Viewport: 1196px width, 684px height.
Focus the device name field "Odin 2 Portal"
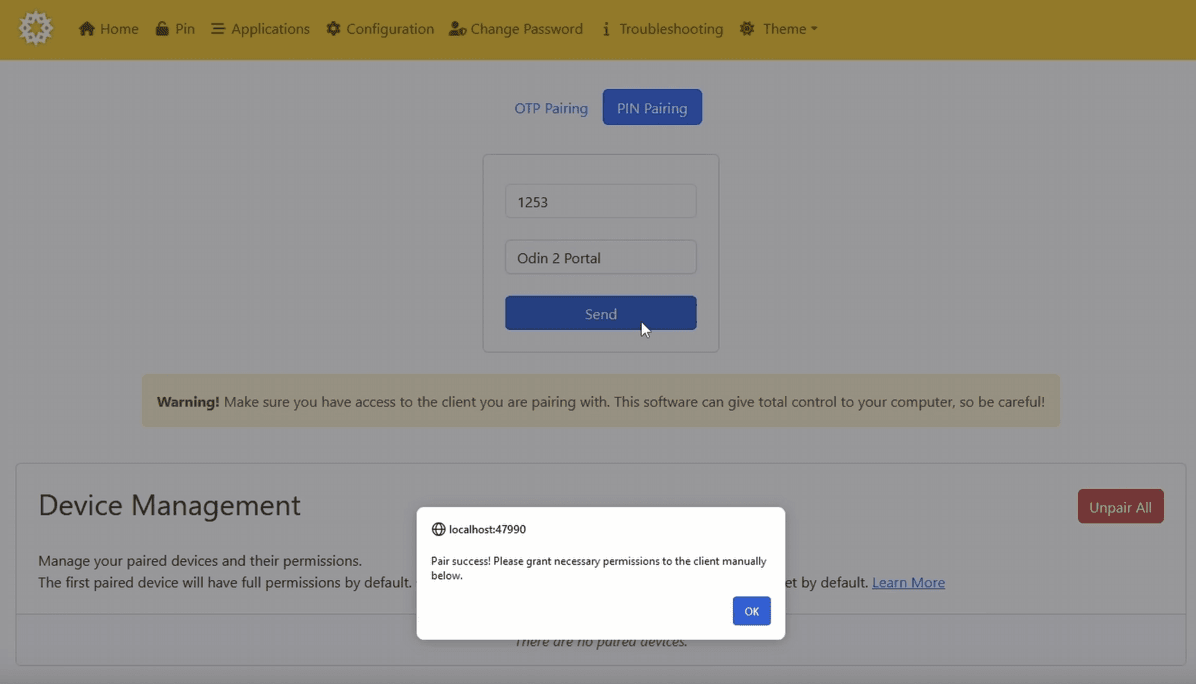(600, 258)
